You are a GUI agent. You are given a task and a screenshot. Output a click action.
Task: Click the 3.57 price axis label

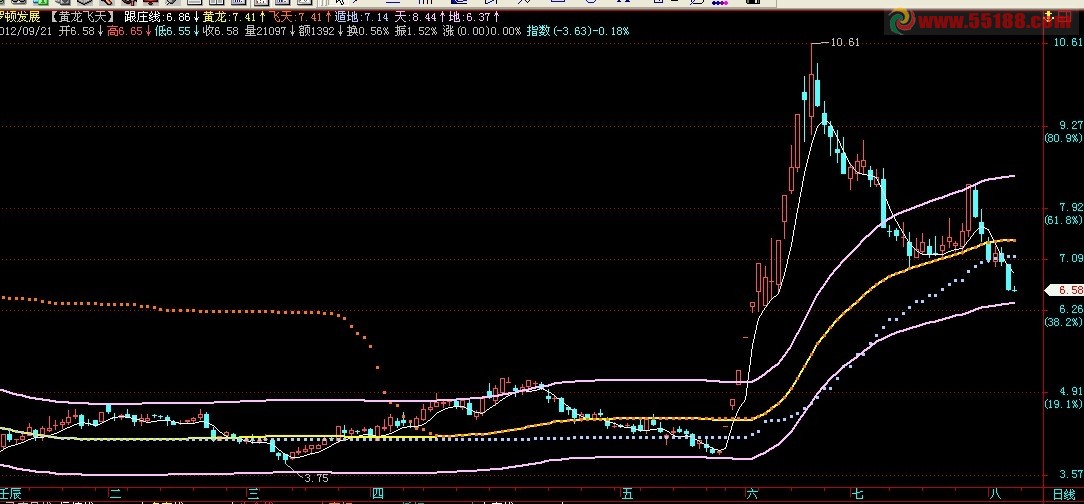coord(1071,474)
